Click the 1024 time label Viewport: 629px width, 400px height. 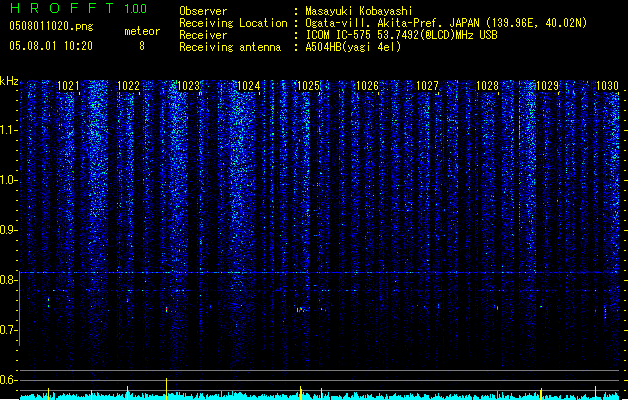pos(249,86)
